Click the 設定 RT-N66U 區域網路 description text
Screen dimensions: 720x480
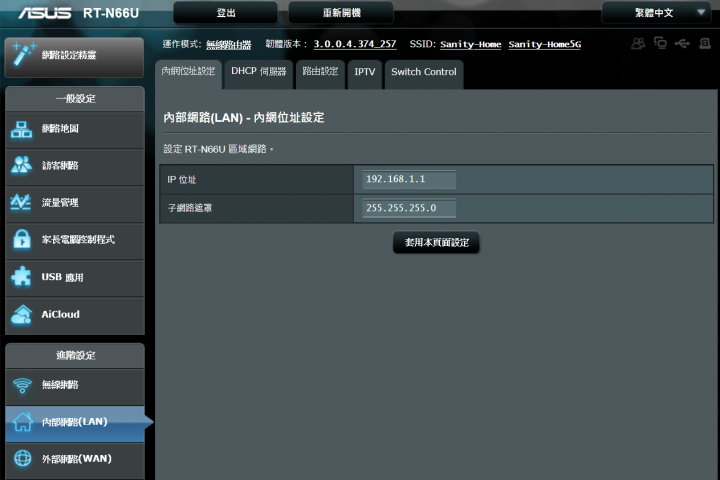point(218,149)
